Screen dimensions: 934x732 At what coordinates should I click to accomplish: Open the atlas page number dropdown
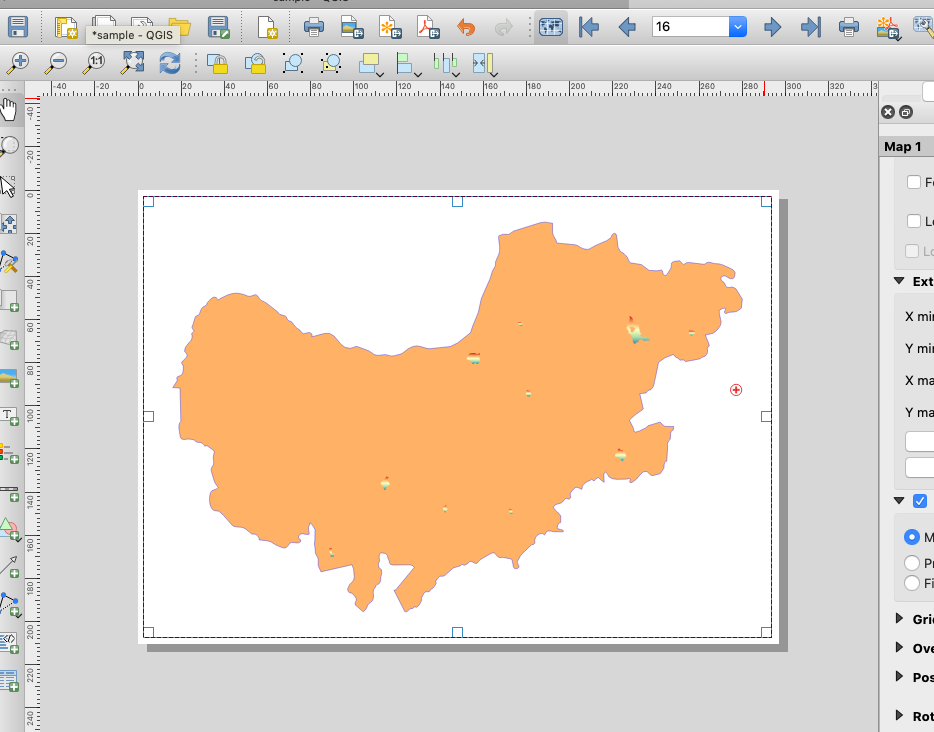click(738, 27)
